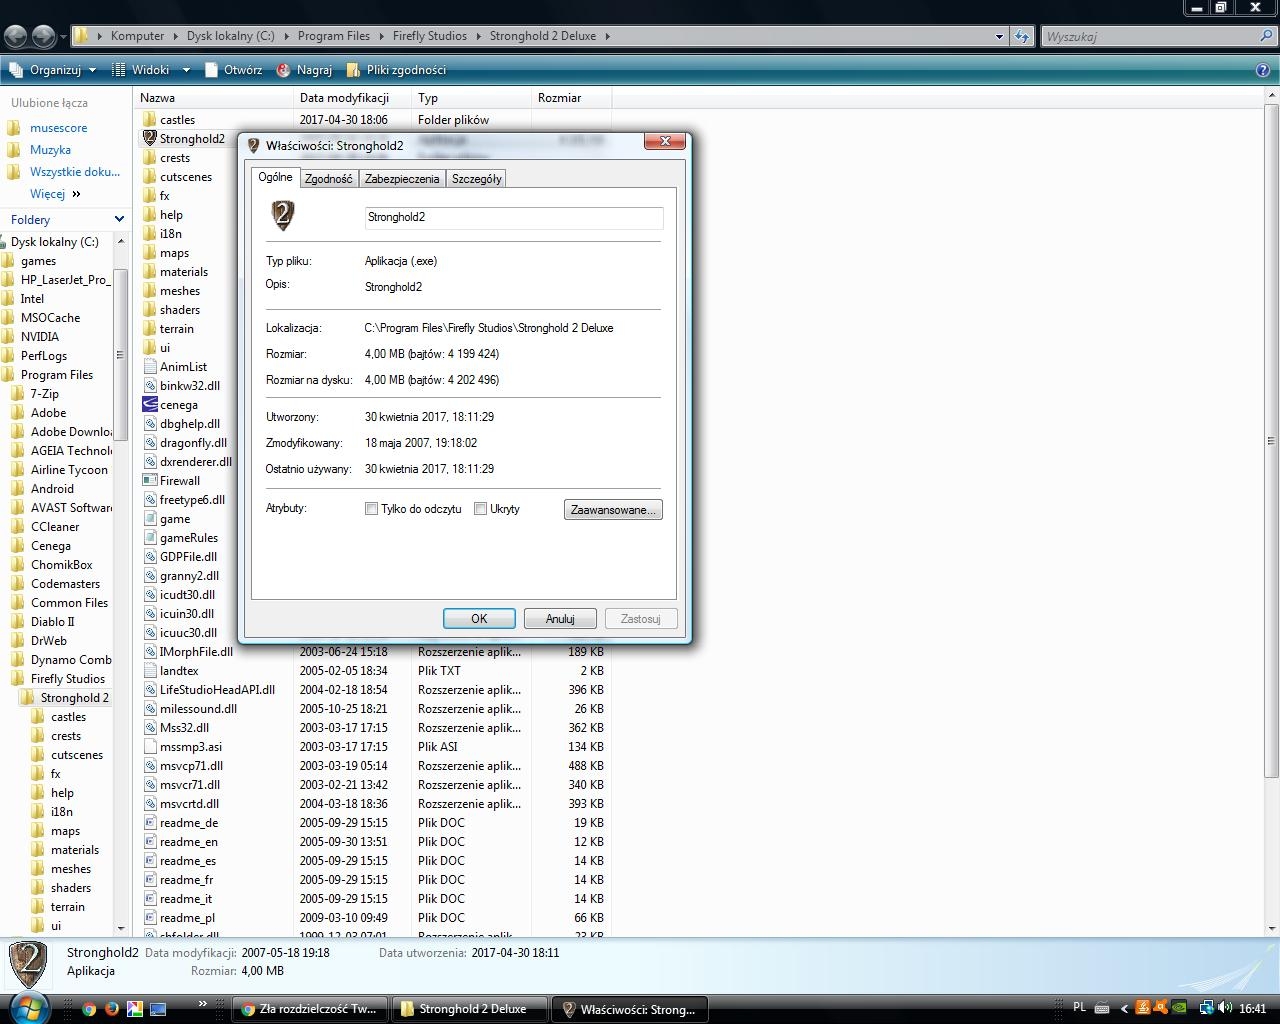Select the mssmp3.asi file icon
Screen dimensions: 1280x1024
pyautogui.click(x=150, y=747)
